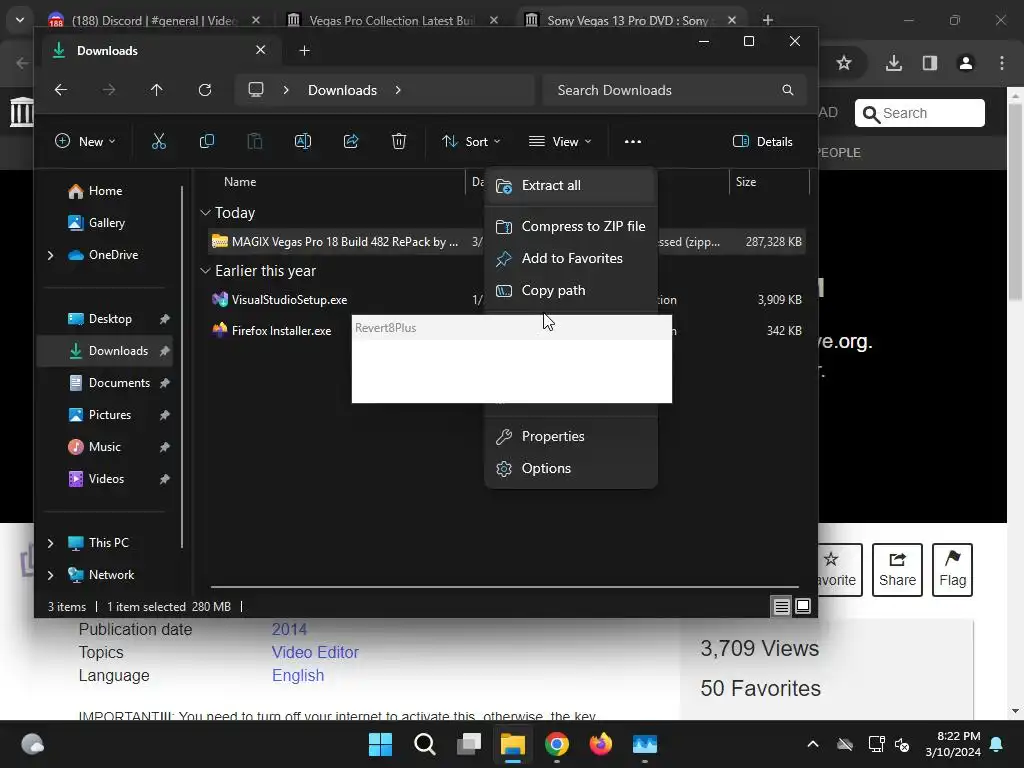
Task: Click the Delete trash can icon
Action: (398, 141)
